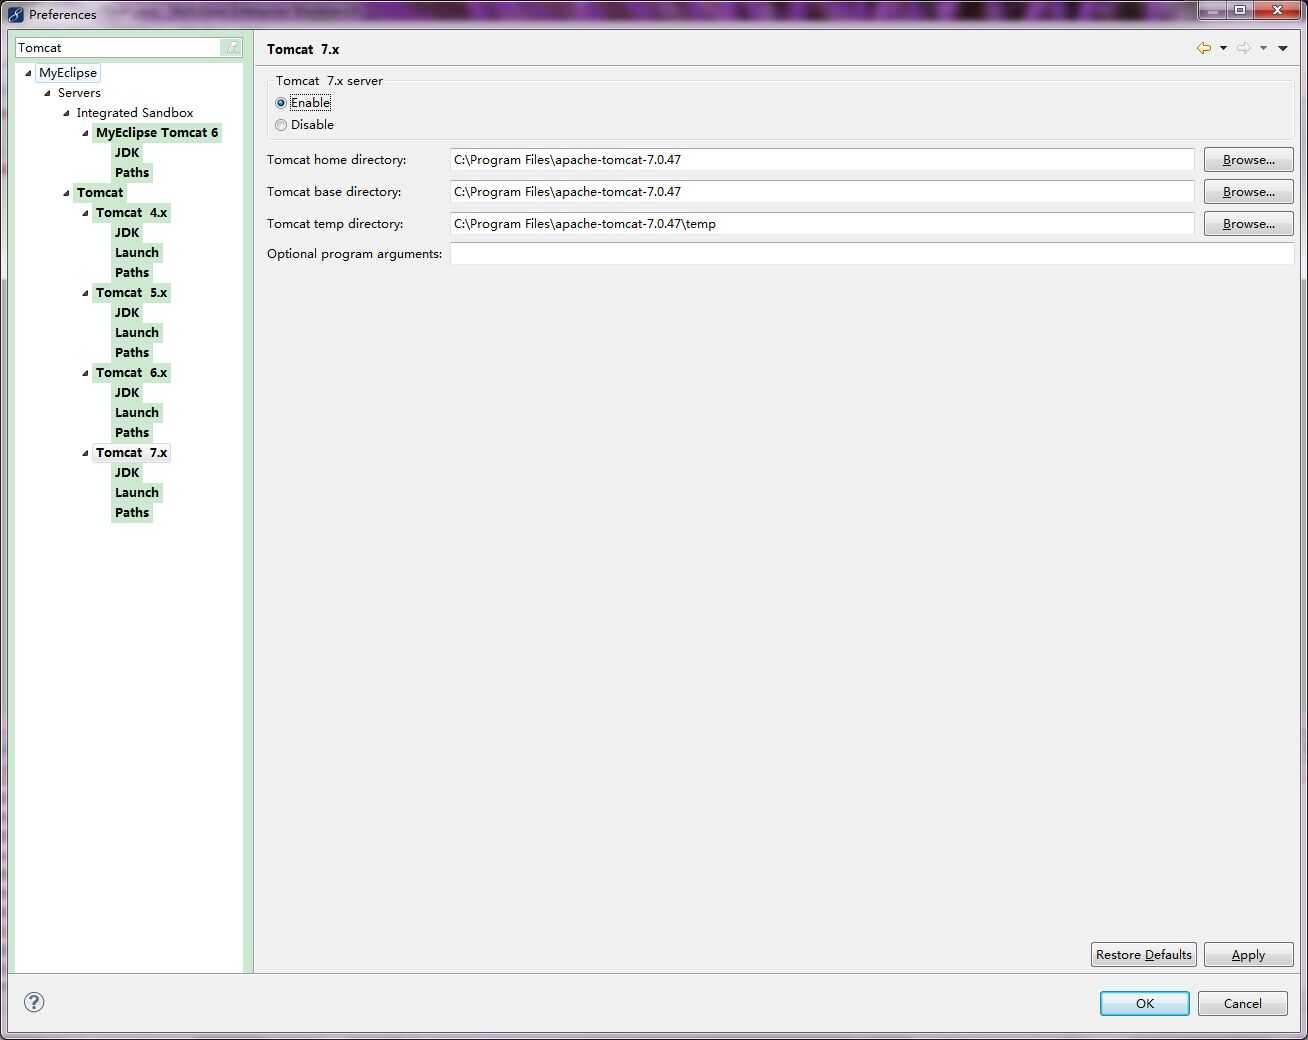
Task: Click the help question mark icon
Action: point(34,1002)
